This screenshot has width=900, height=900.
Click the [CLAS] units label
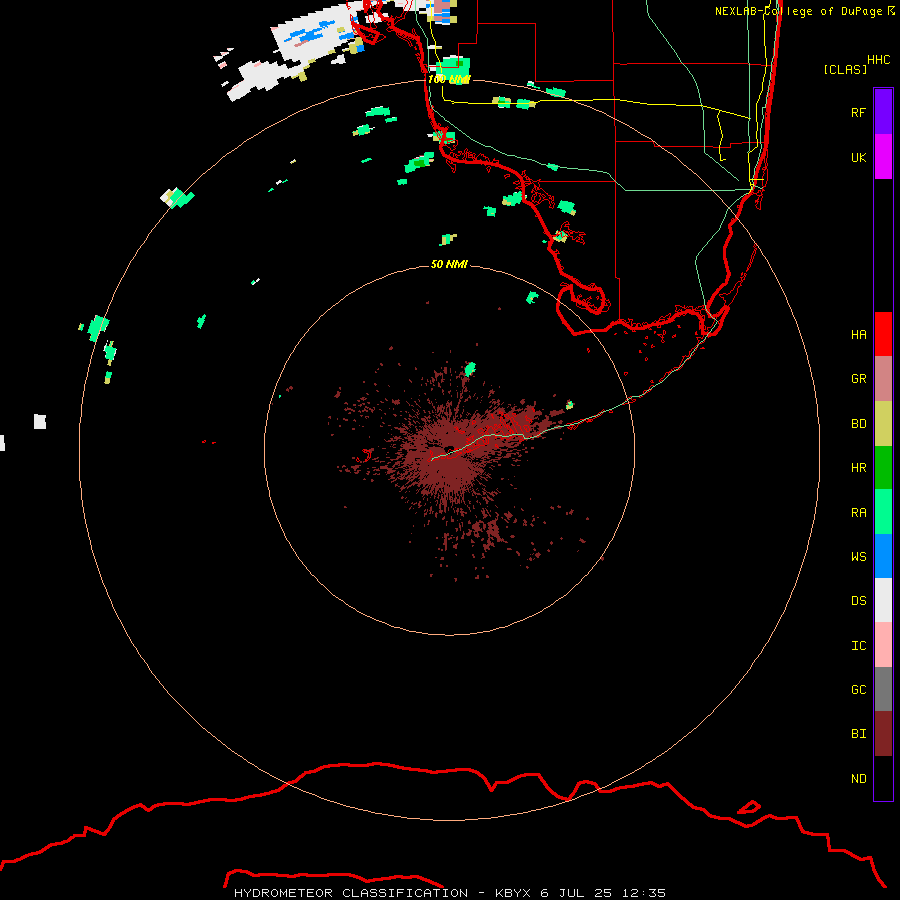(845, 69)
